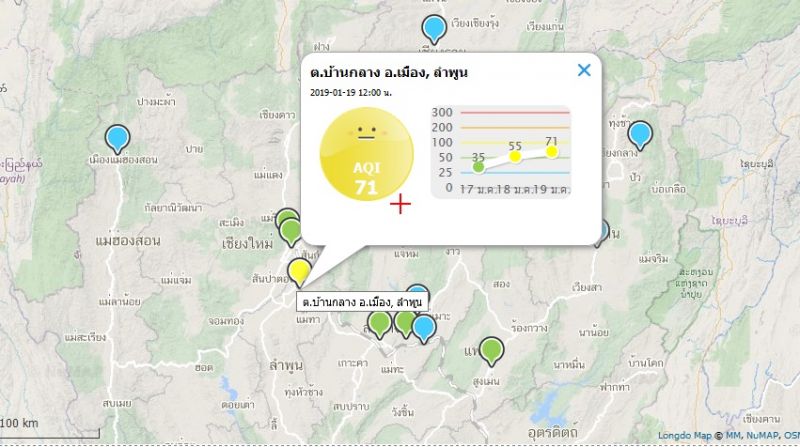Select the green marker pair at Chiang Mai

pyautogui.click(x=289, y=227)
